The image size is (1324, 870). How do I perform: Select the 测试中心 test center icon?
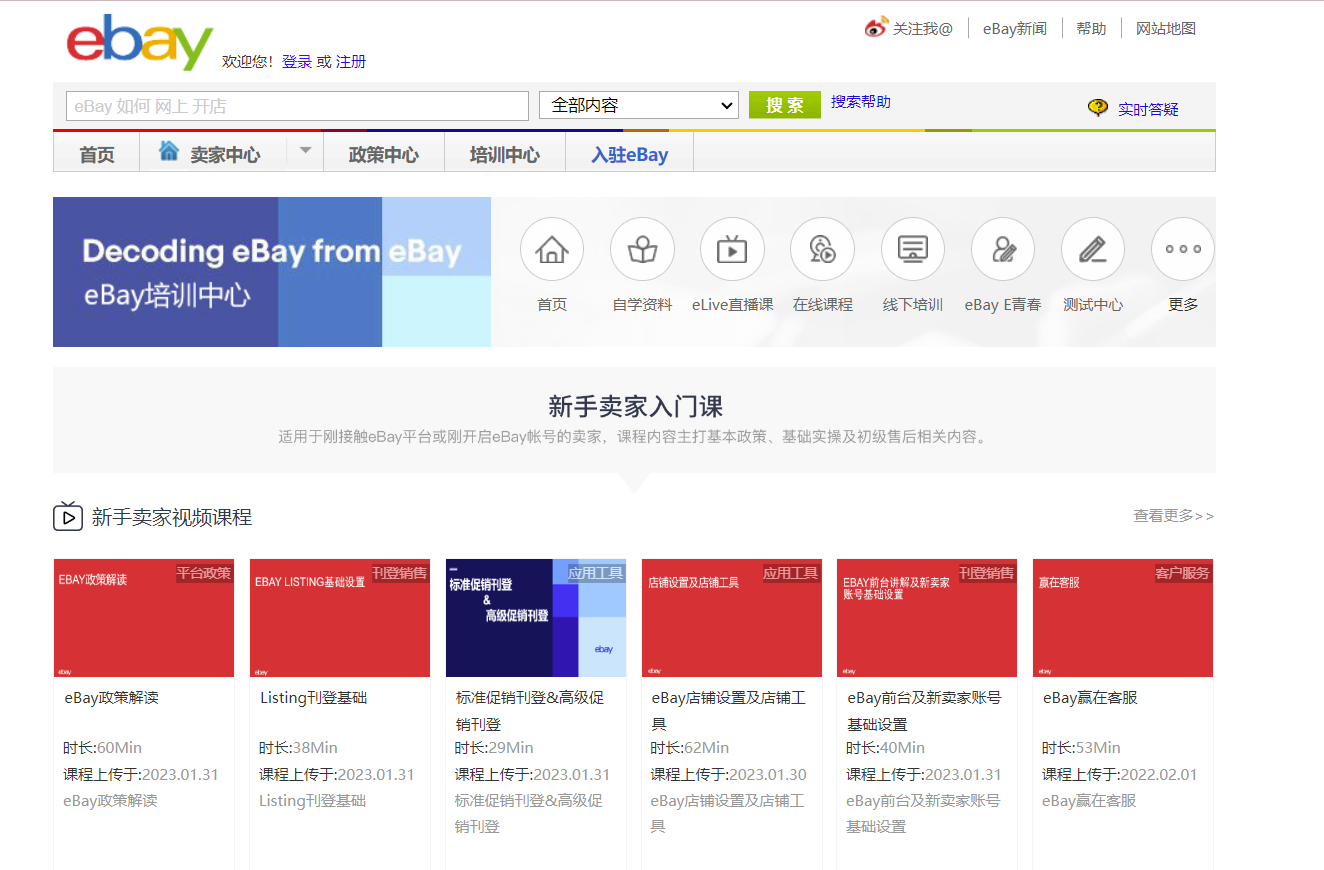tap(1092, 249)
